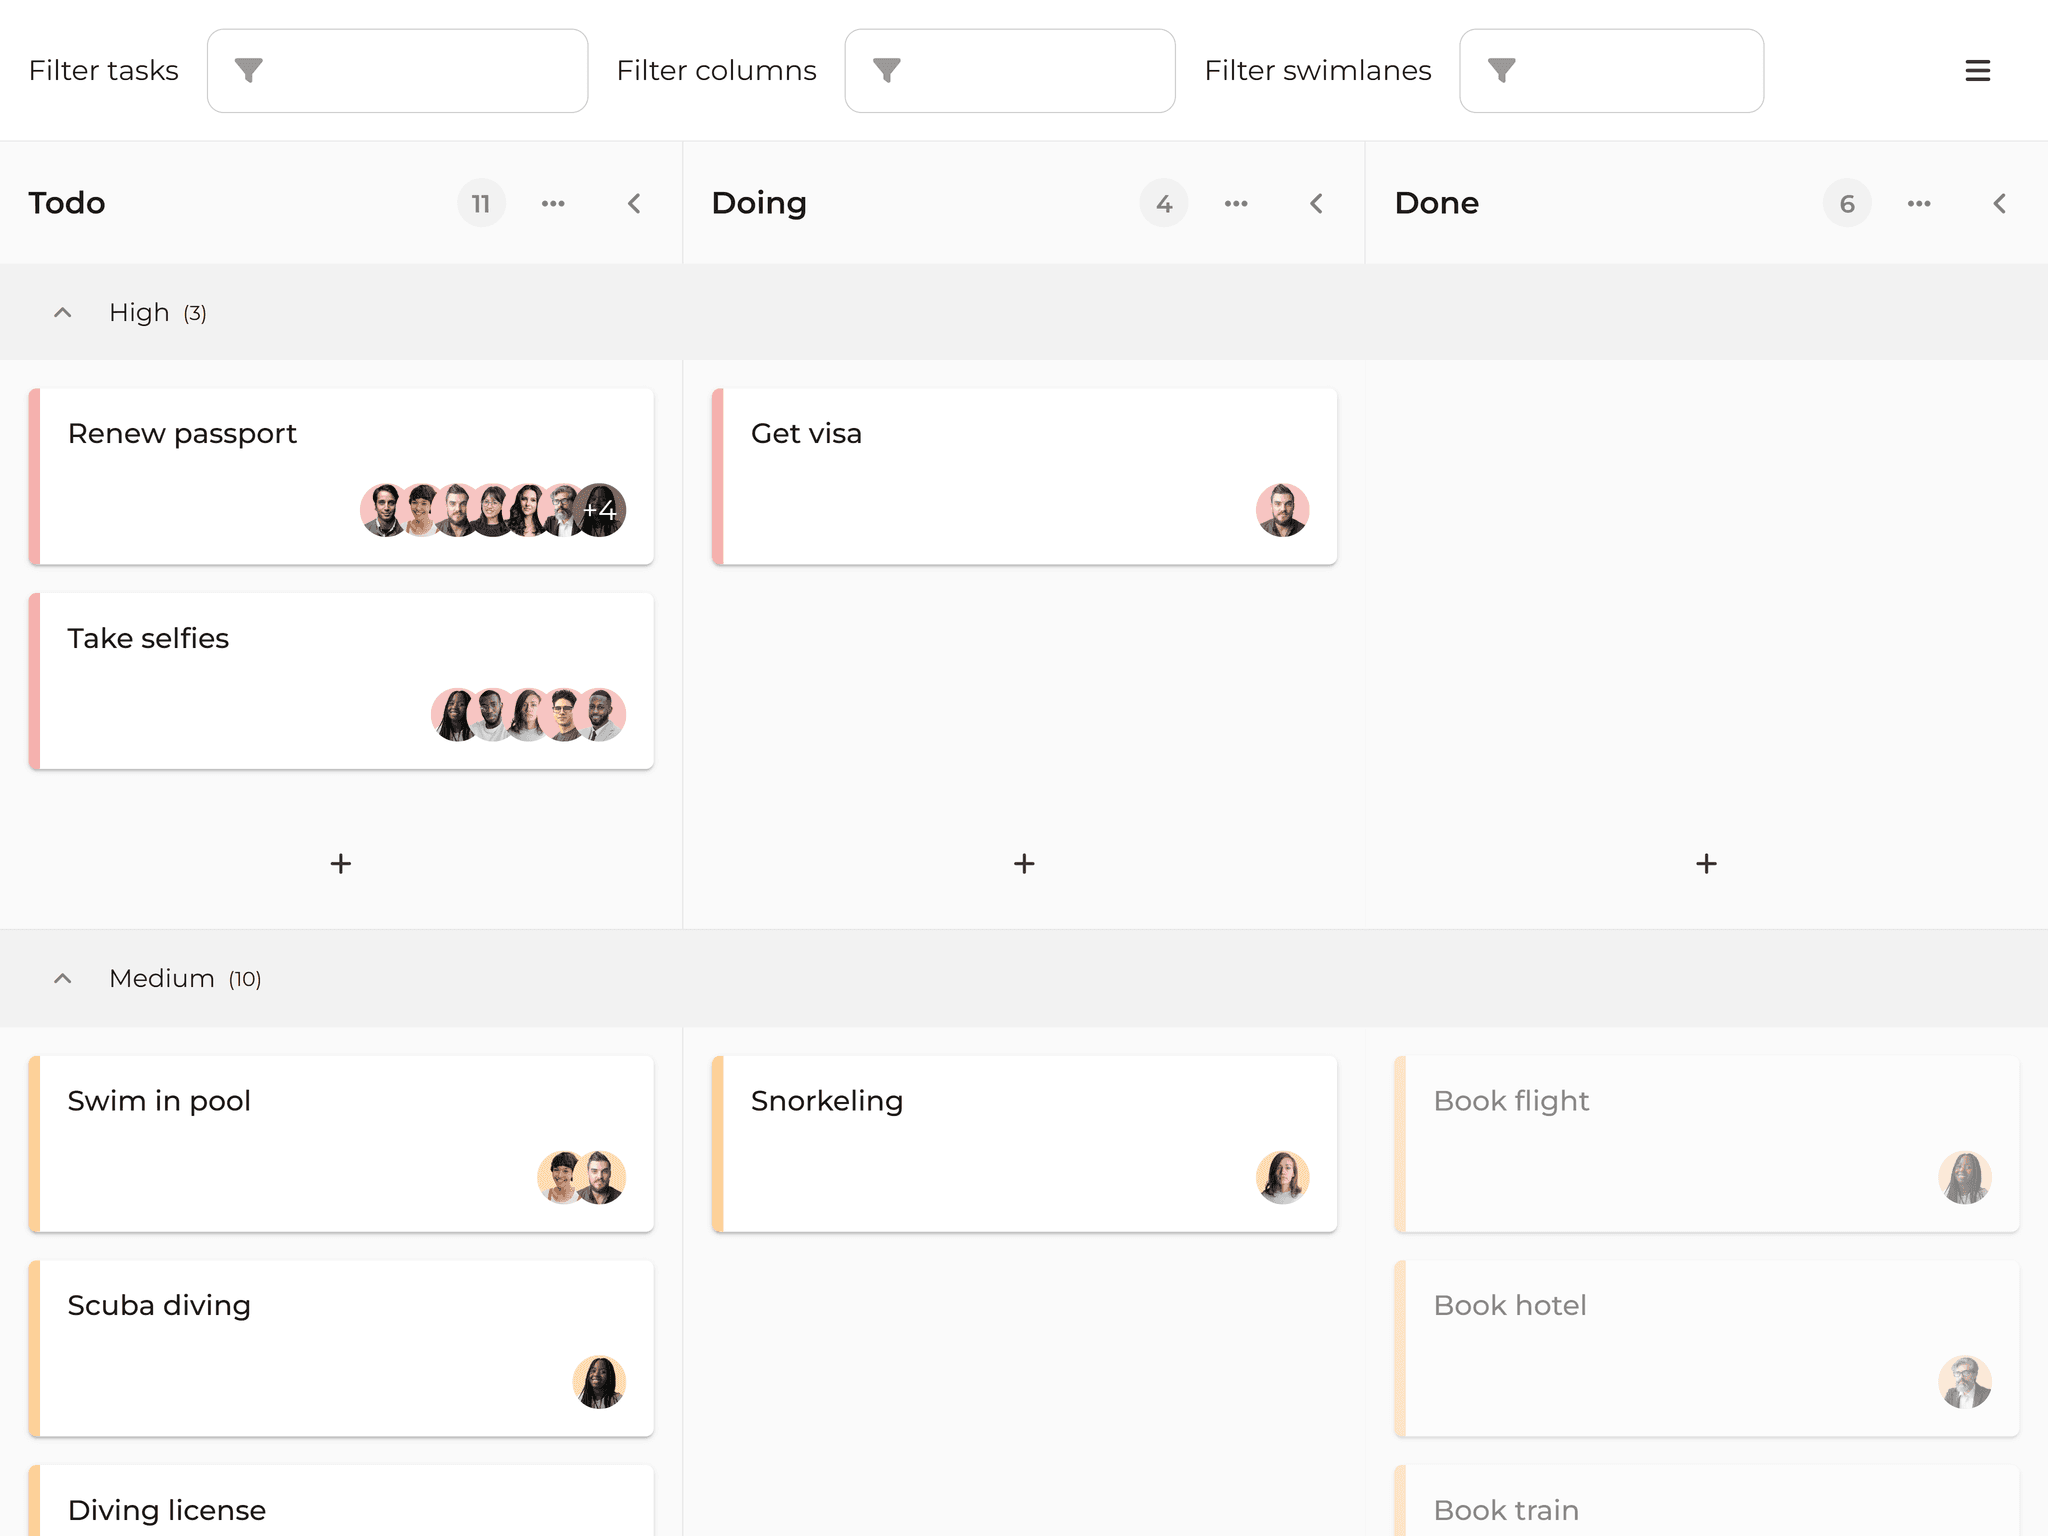Collapse the Doing column with its chevron
Image resolution: width=2048 pixels, height=1536 pixels.
[1316, 203]
